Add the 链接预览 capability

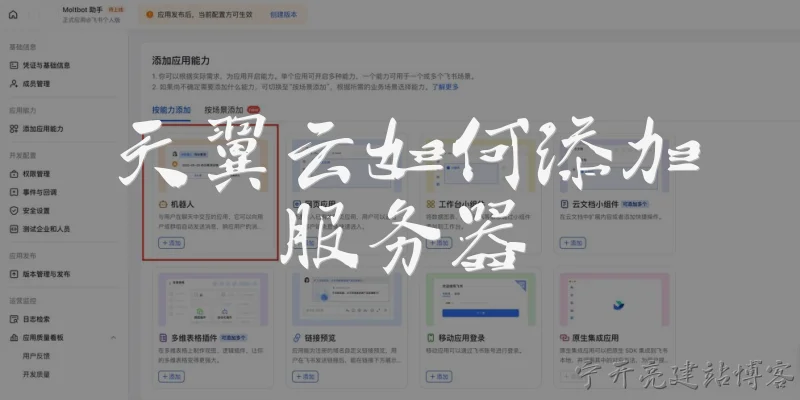pyautogui.click(x=305, y=377)
